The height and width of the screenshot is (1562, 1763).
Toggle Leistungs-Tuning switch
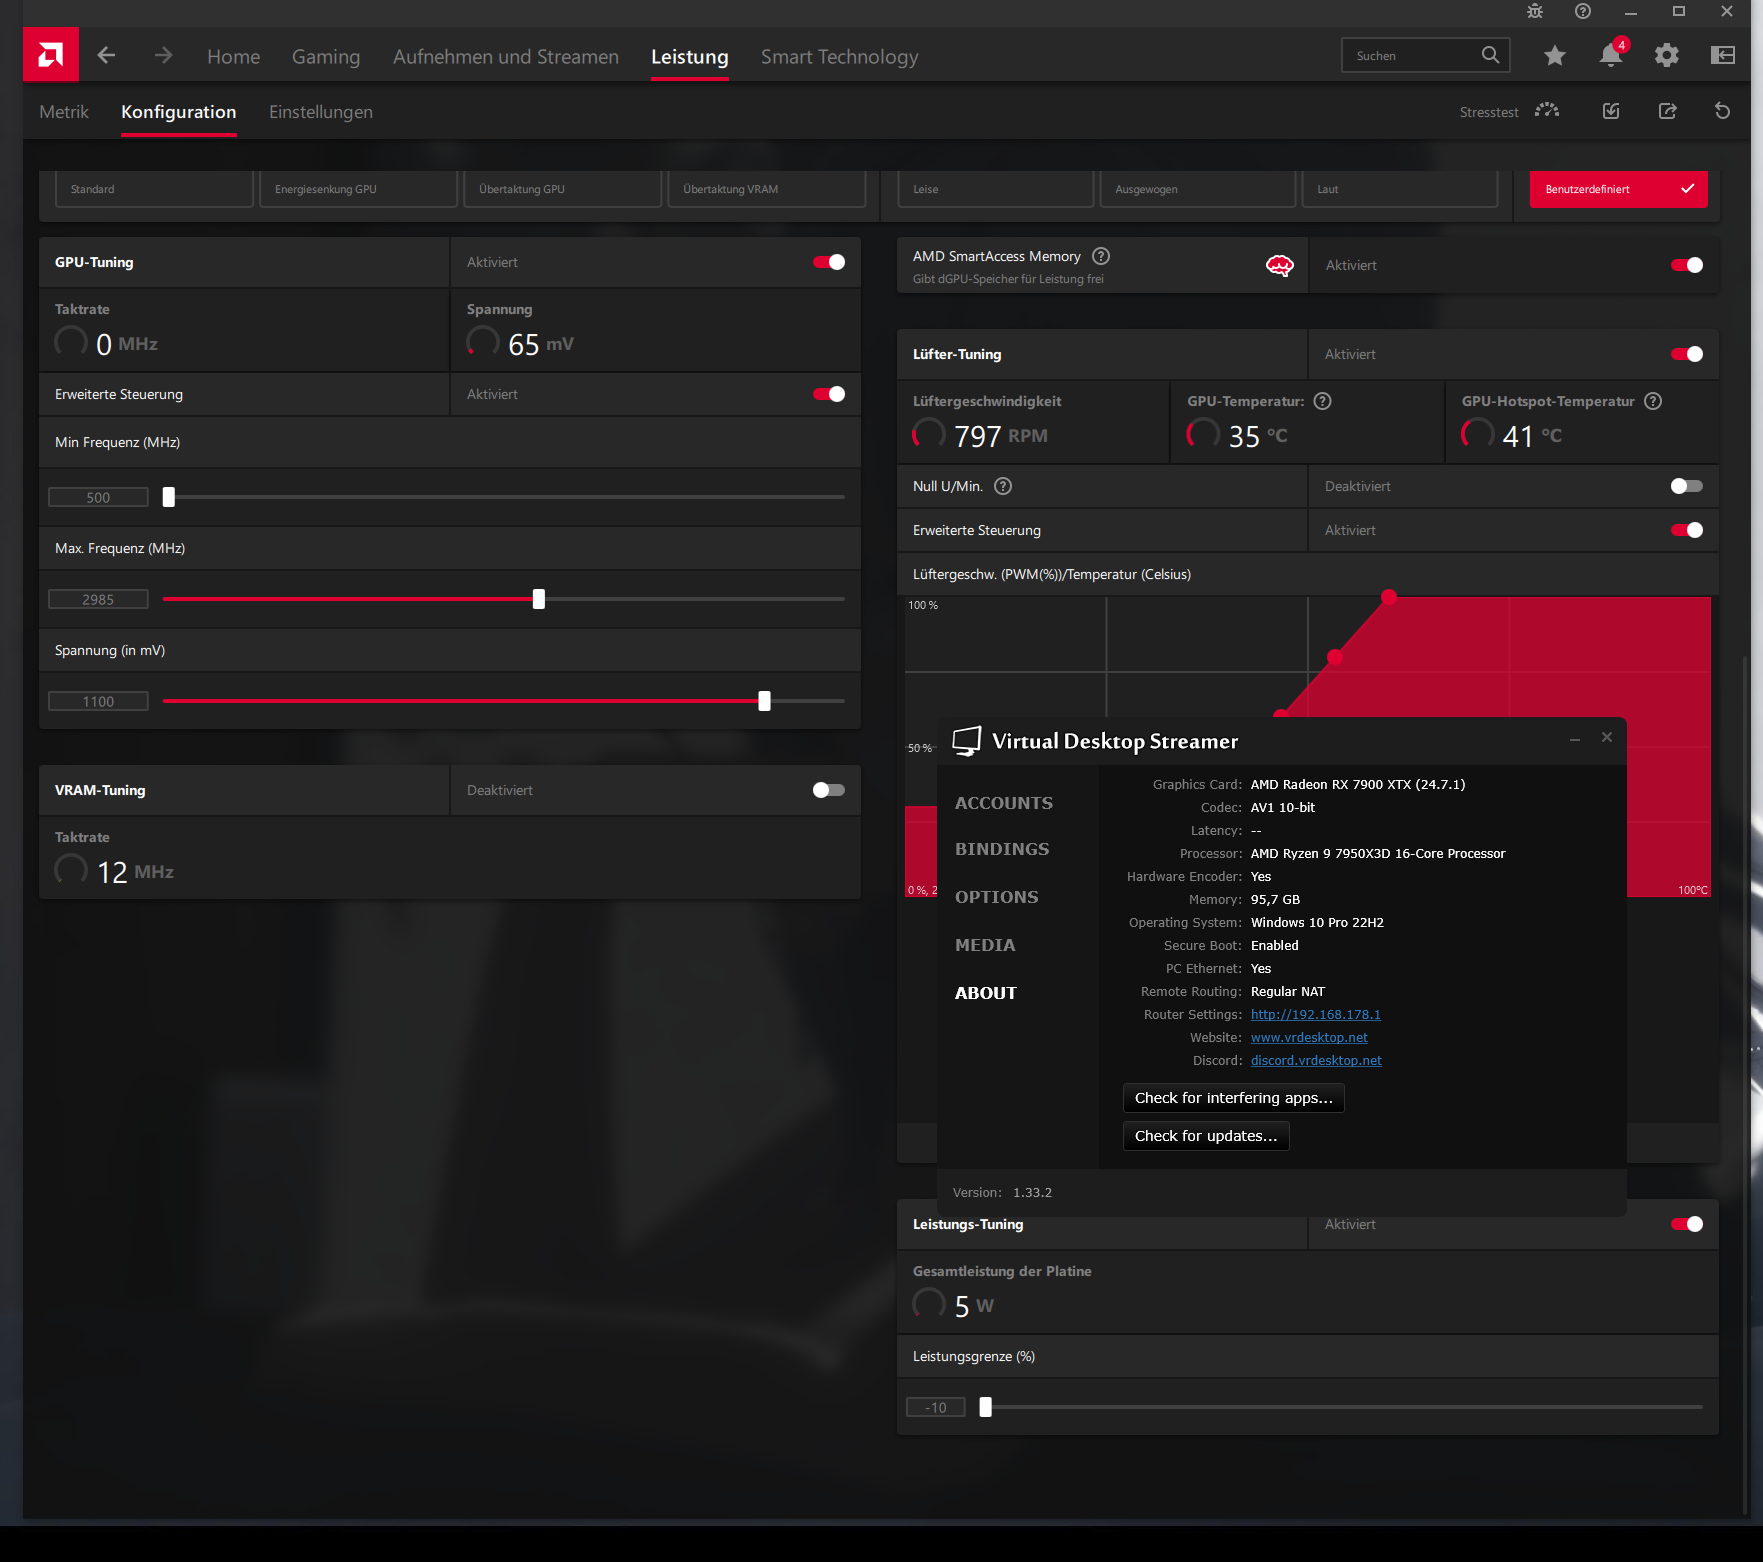click(x=1687, y=1224)
